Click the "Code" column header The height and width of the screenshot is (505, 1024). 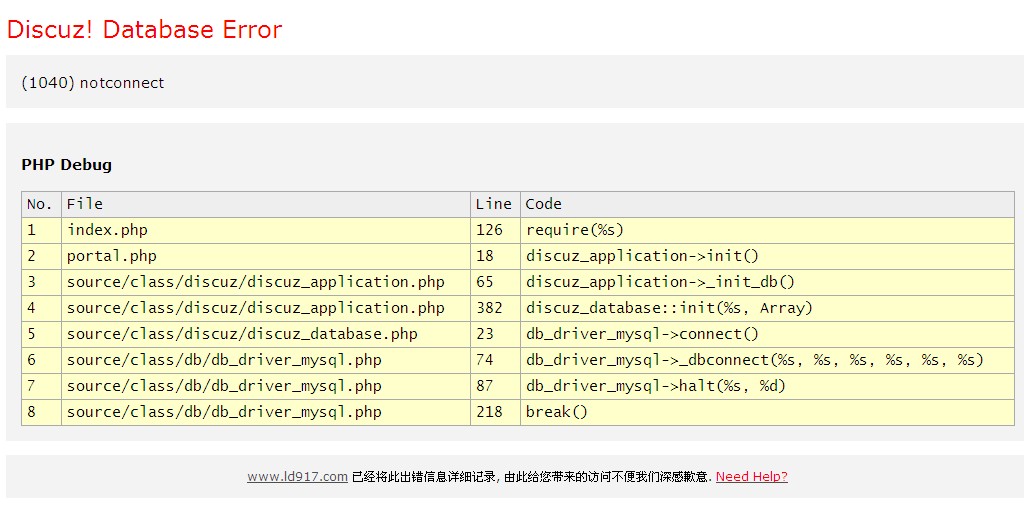[x=544, y=204]
